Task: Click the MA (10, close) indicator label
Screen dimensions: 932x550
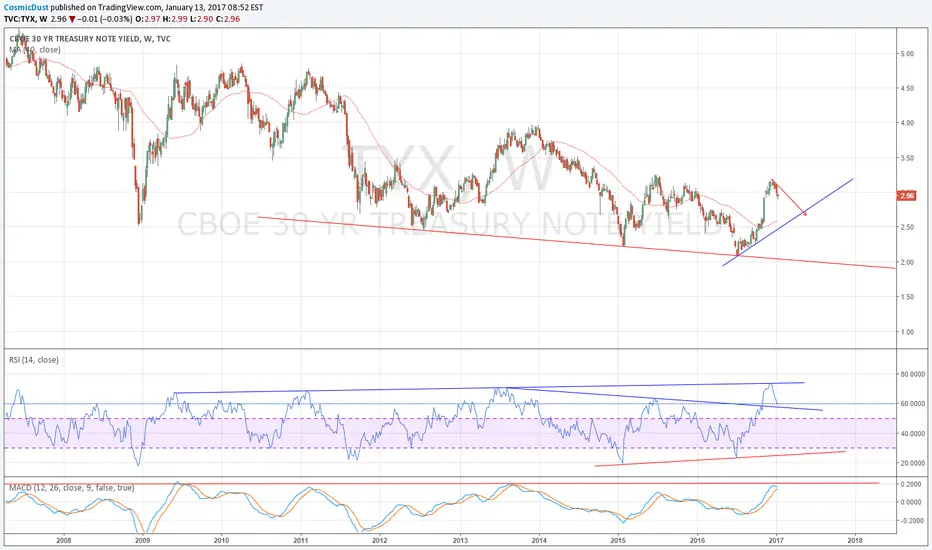Action: coord(35,49)
